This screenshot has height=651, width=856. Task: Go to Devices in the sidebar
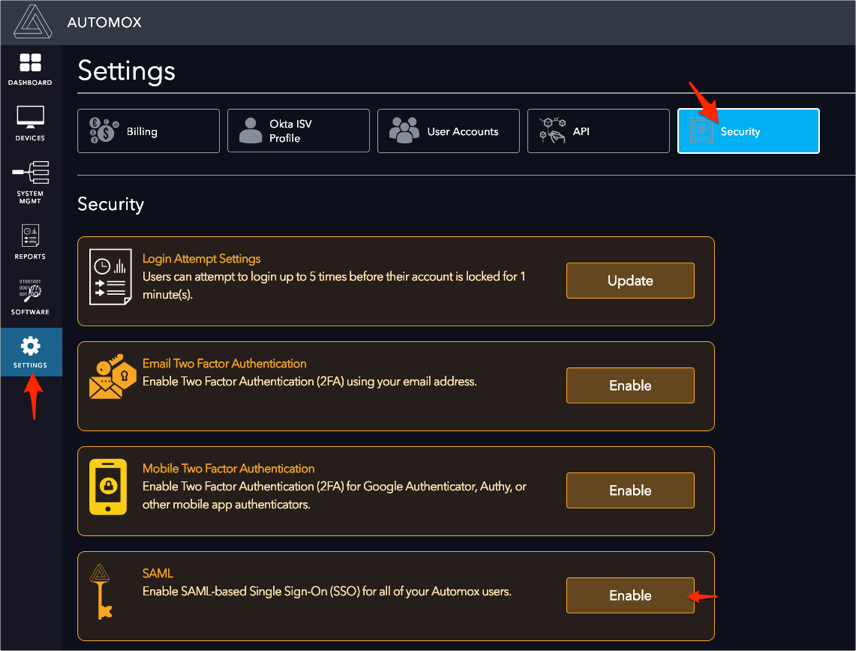click(x=30, y=124)
